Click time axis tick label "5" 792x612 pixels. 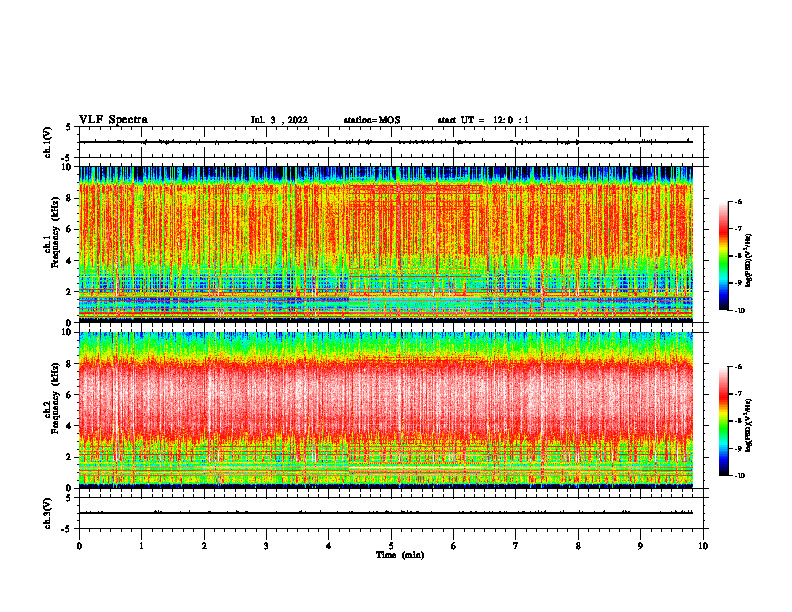pos(391,546)
